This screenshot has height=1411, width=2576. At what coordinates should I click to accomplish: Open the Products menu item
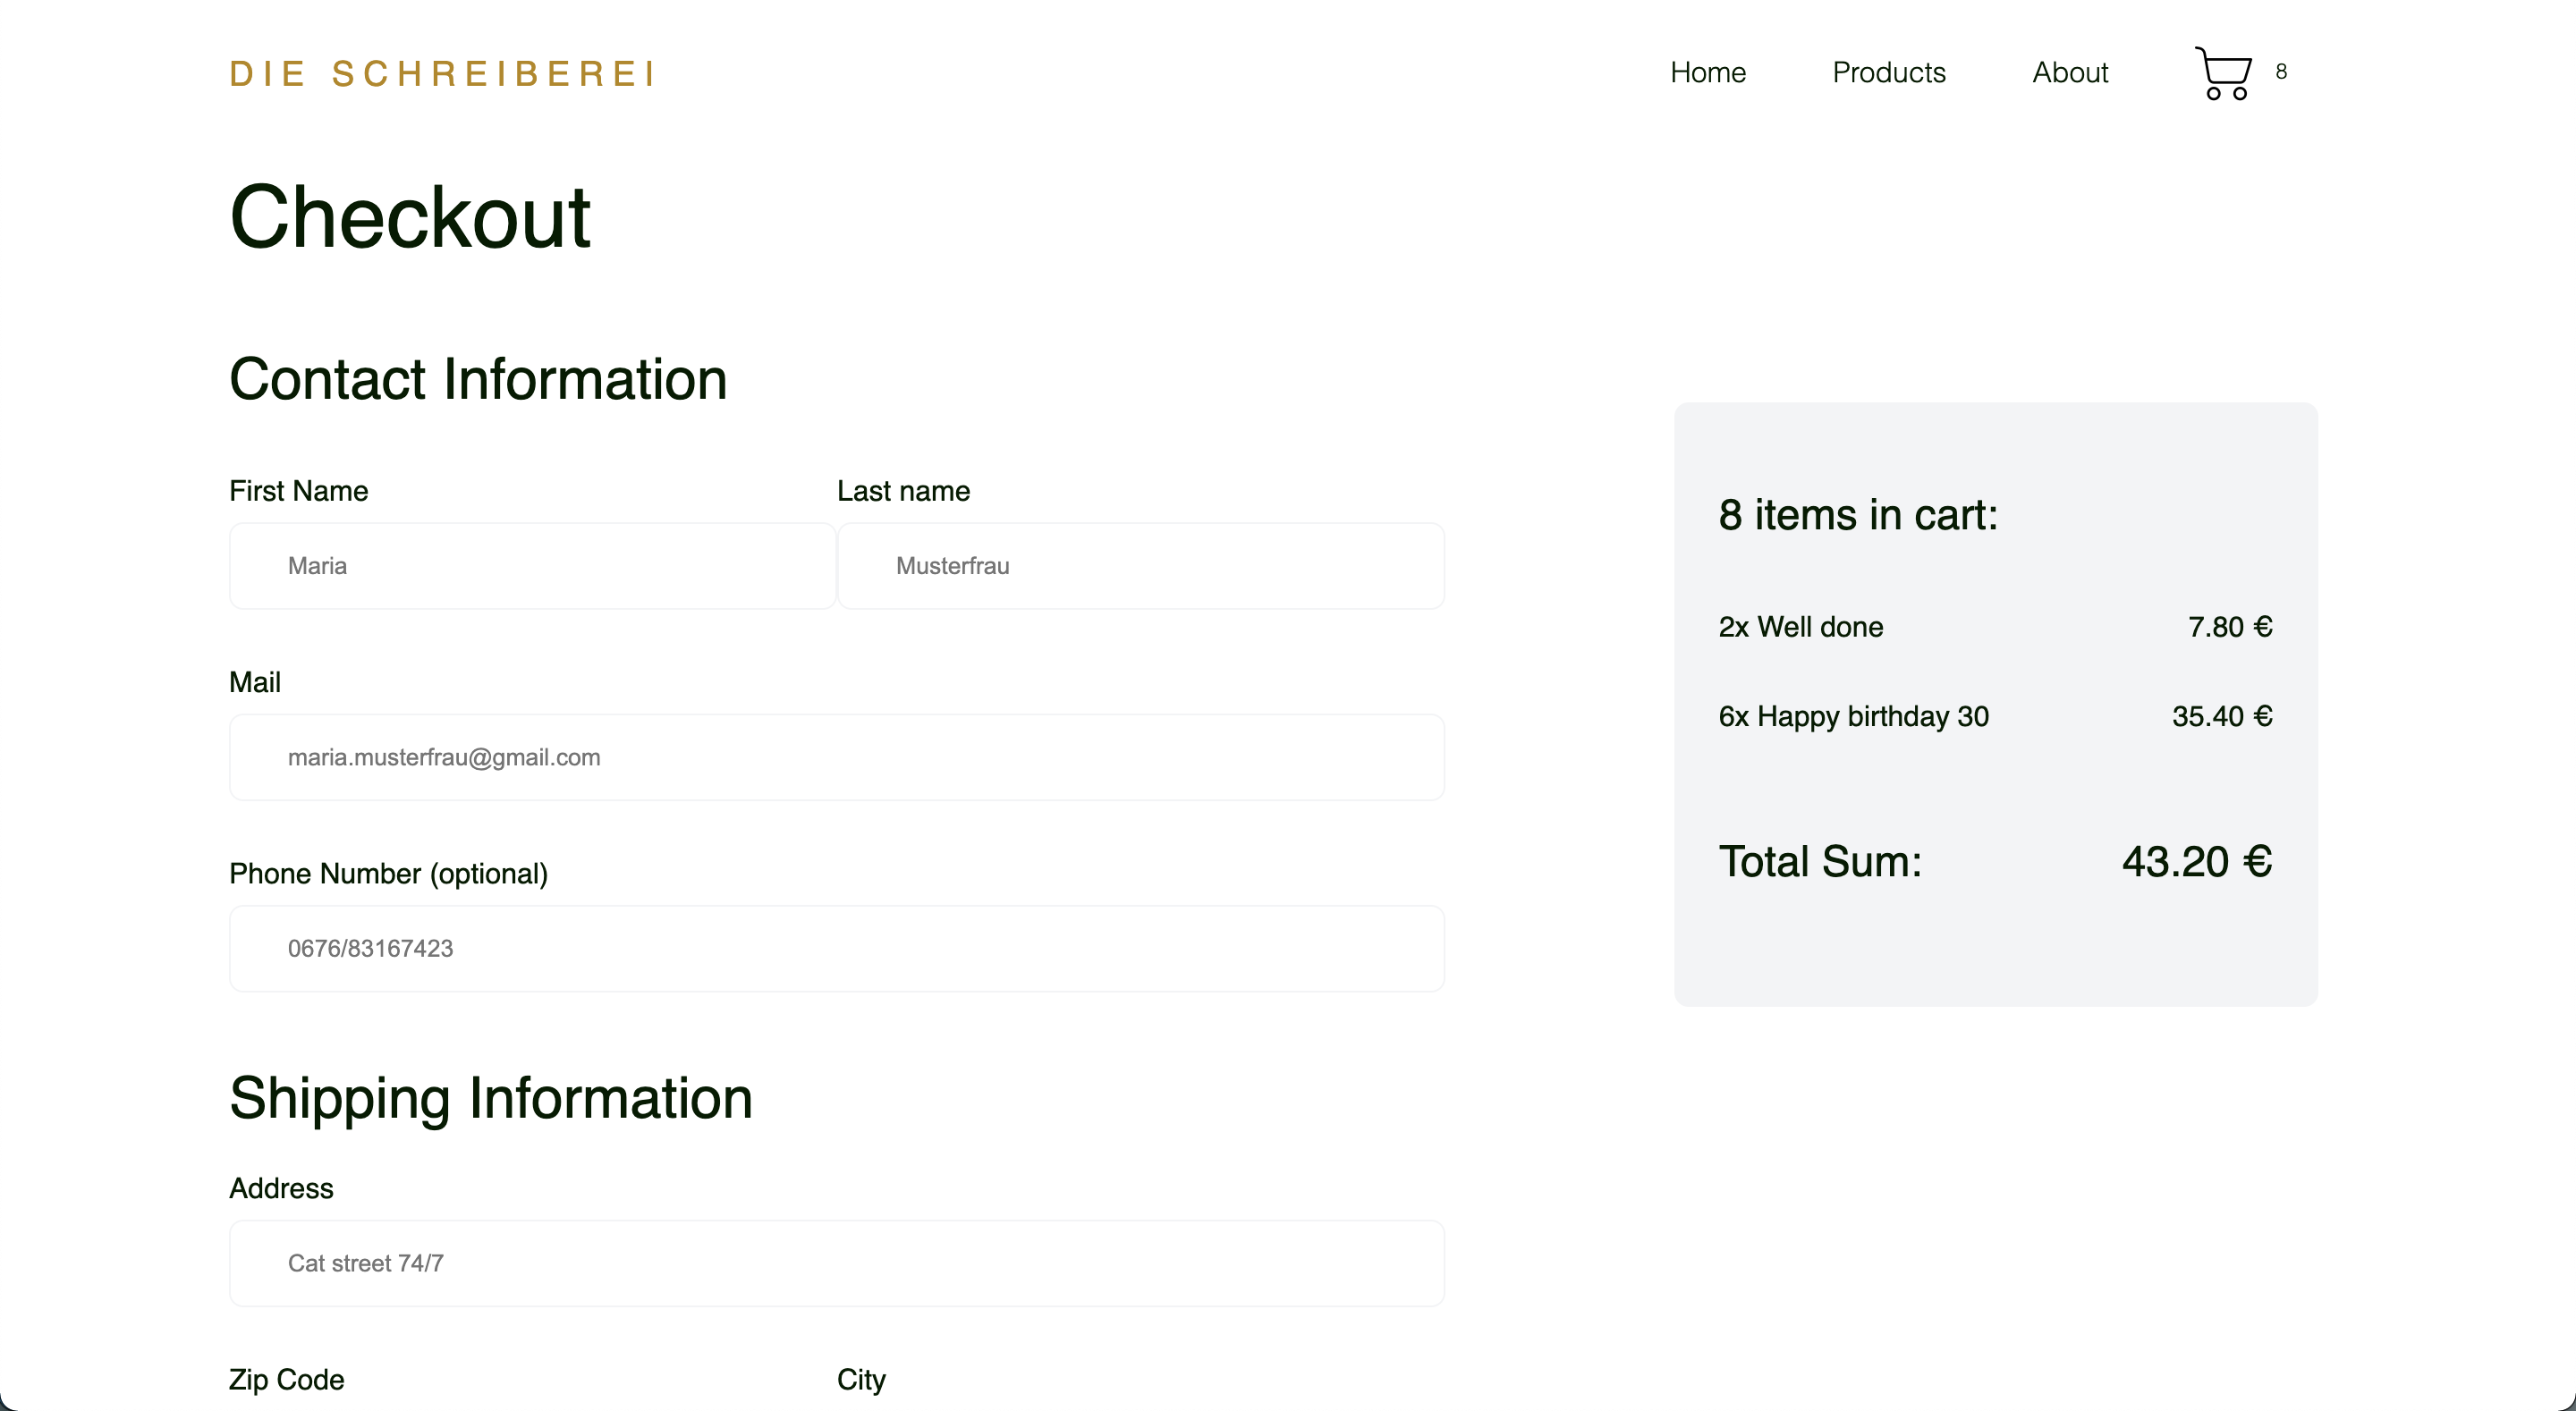1888,73
